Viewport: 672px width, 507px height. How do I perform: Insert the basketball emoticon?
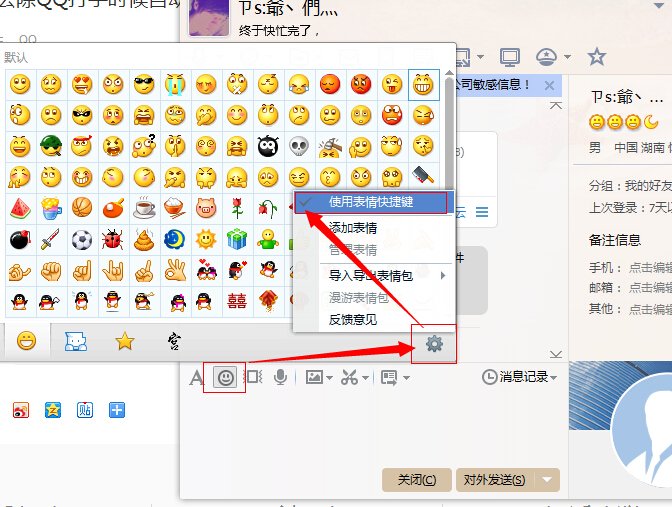(x=82, y=208)
